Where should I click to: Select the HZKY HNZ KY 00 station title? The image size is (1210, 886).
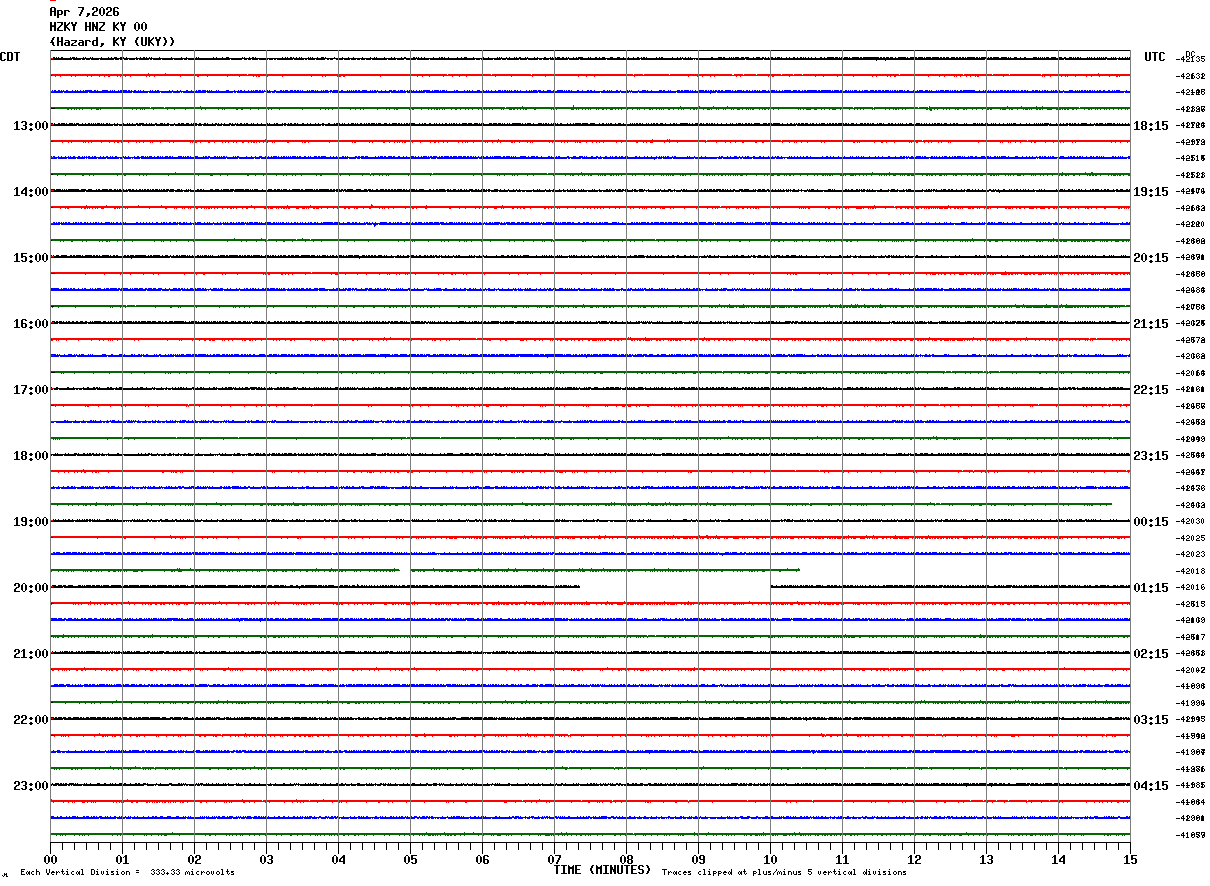[98, 27]
